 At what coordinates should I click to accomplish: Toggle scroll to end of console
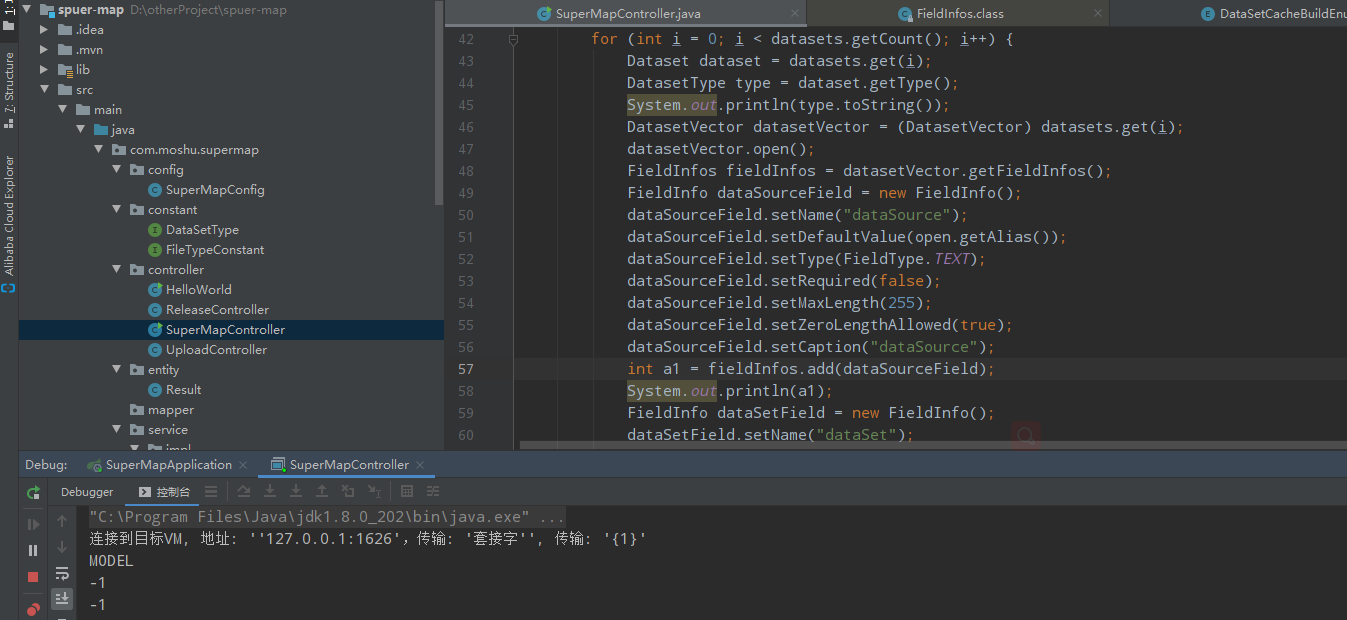click(62, 598)
